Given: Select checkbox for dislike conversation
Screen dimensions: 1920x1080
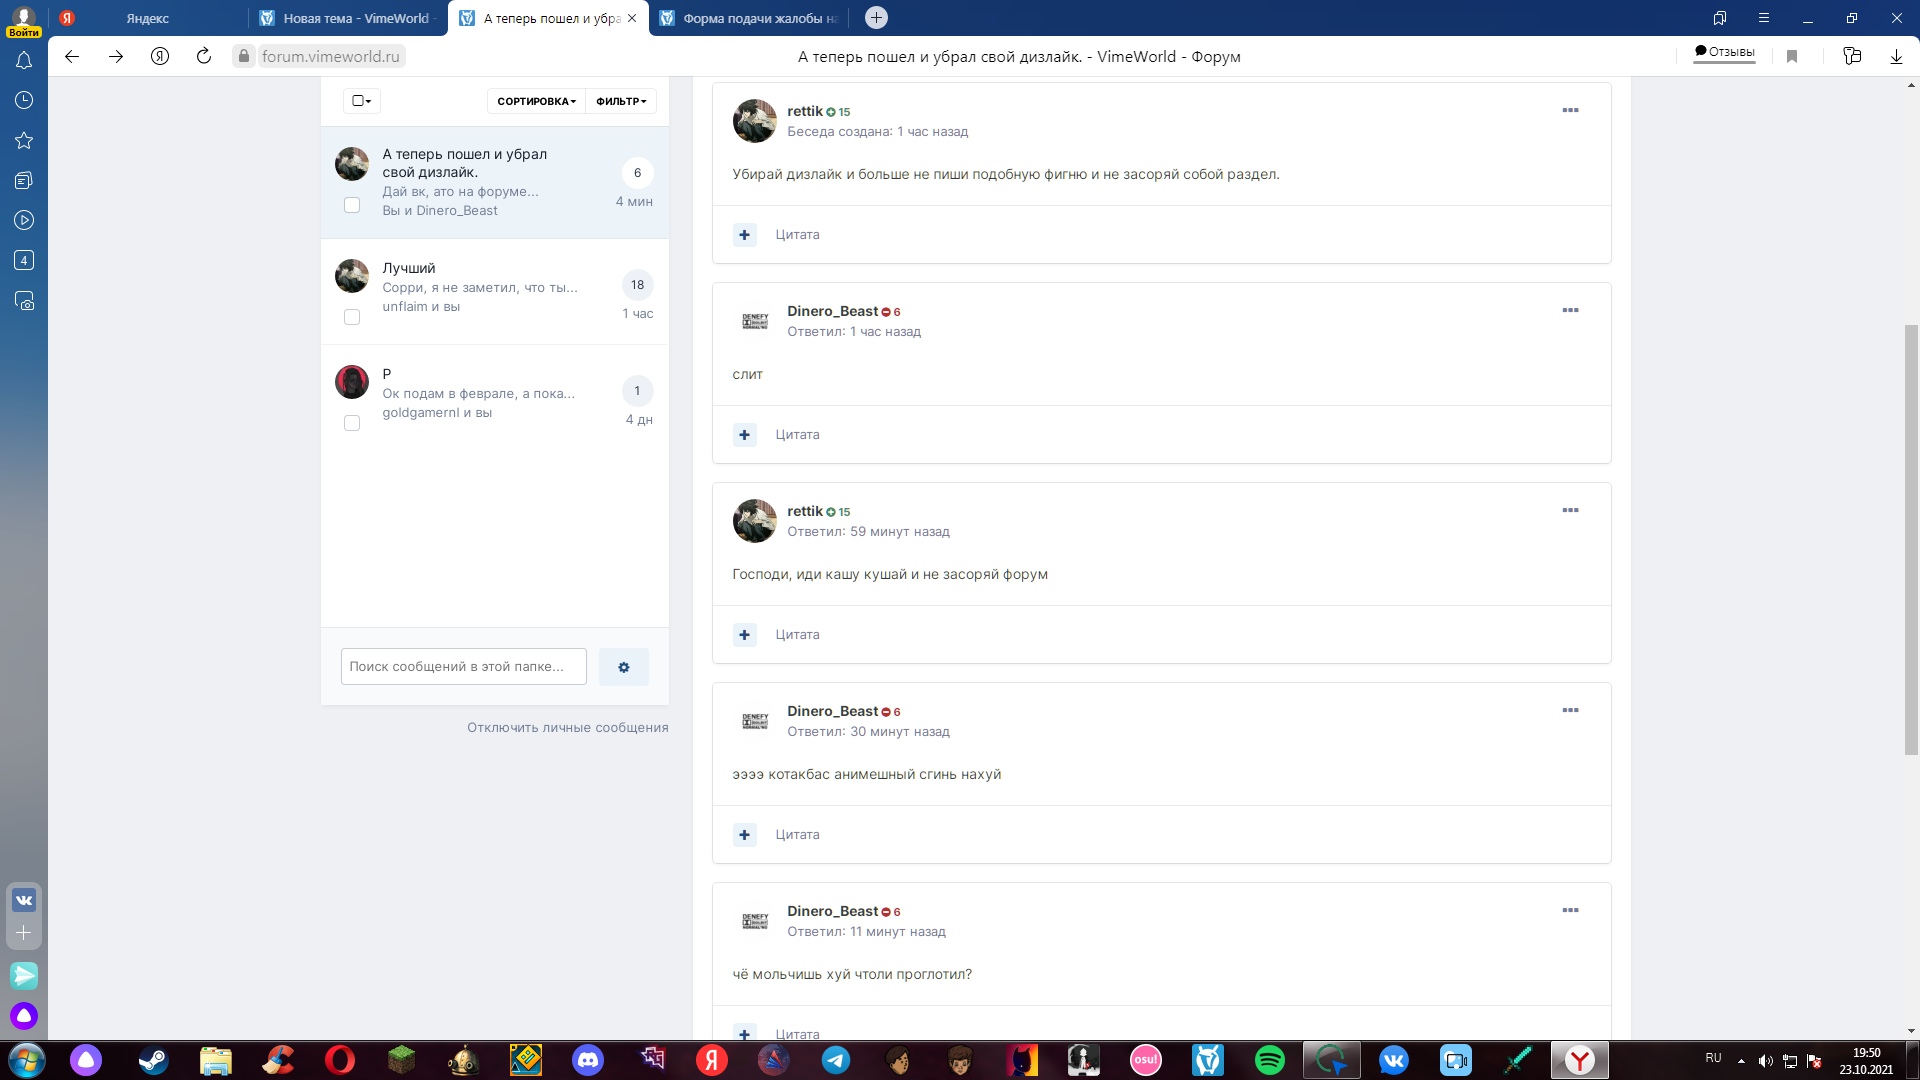Looking at the screenshot, I should click(x=352, y=205).
